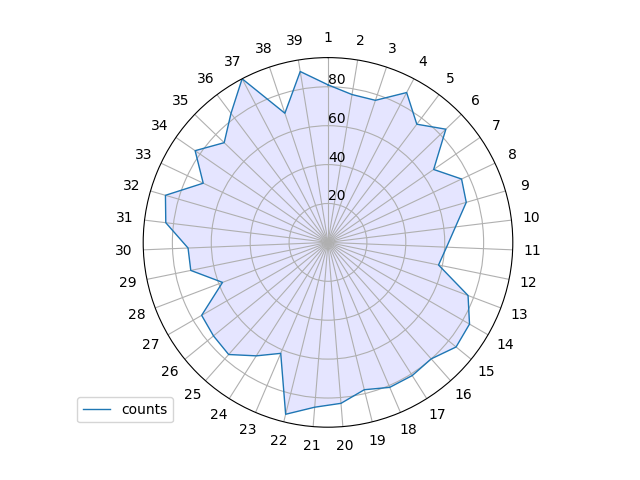Viewport: 640px width, 480px height.
Task: Click the axis label 4
Action: [423, 61]
